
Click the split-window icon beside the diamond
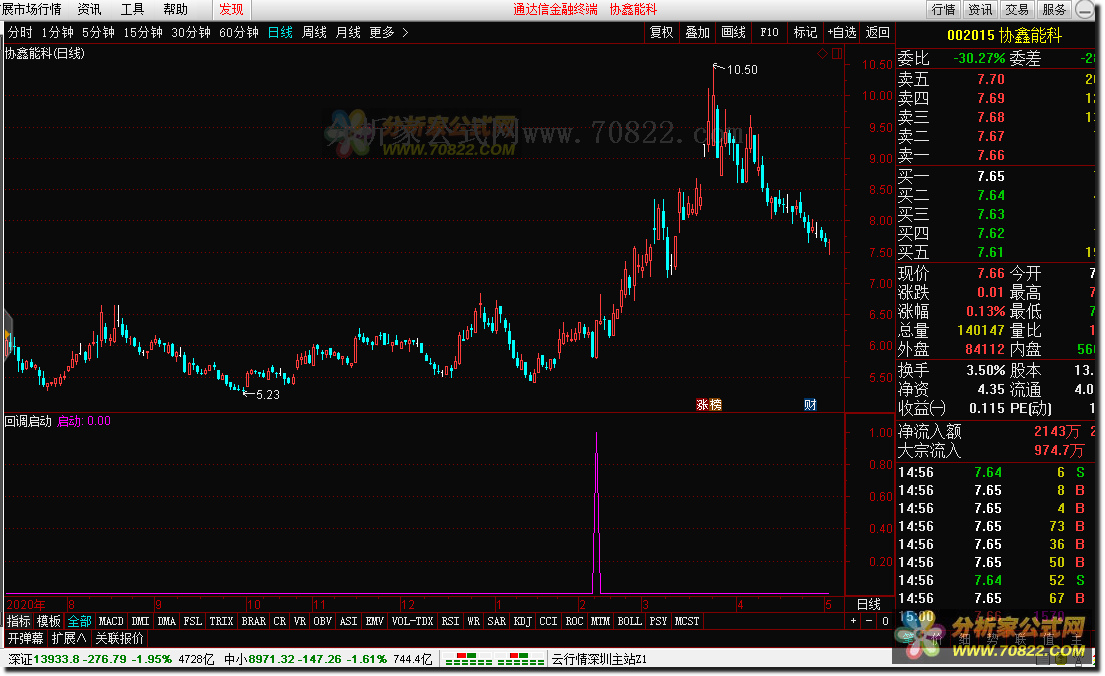[x=837, y=54]
